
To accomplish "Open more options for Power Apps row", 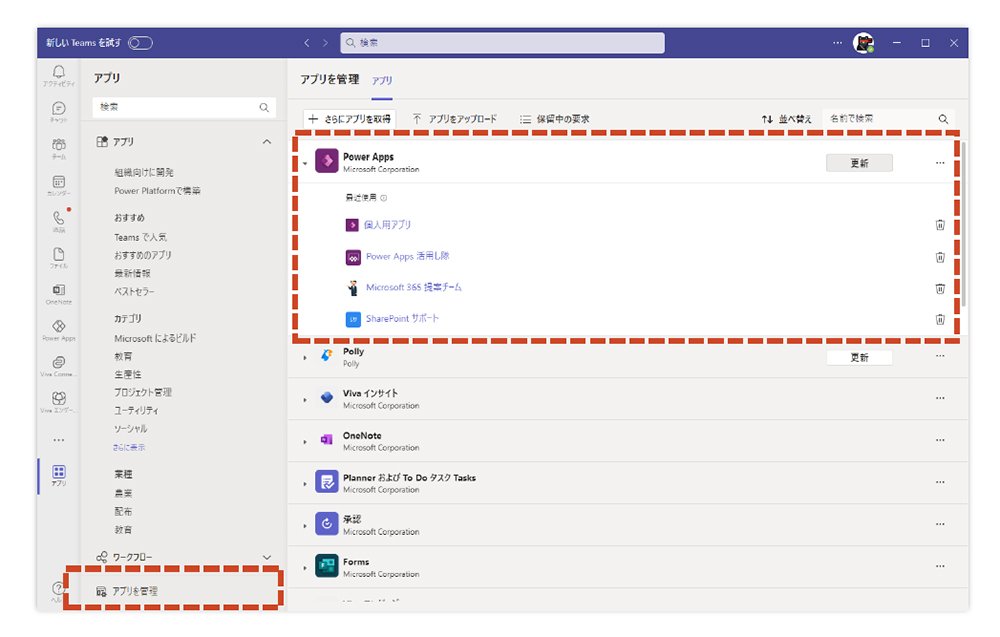I will click(940, 163).
